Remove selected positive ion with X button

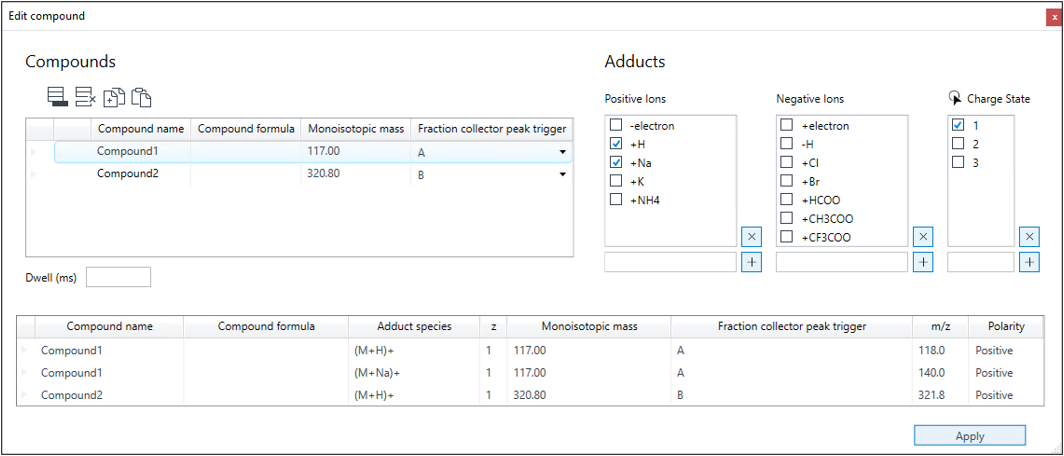pyautogui.click(x=753, y=237)
